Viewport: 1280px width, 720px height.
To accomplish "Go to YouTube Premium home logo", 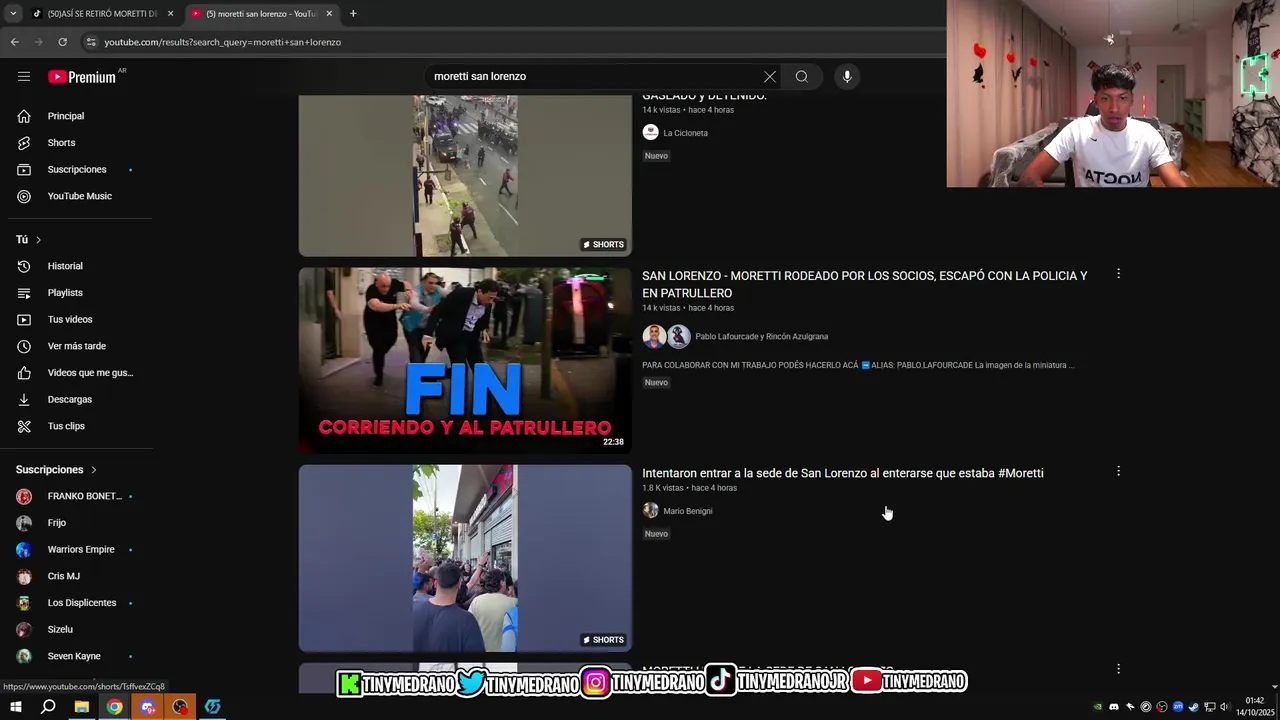I will tap(82, 77).
